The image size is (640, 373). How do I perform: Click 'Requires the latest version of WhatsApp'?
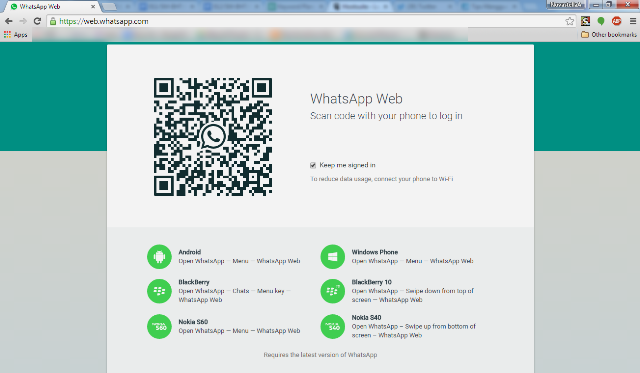tap(320, 355)
